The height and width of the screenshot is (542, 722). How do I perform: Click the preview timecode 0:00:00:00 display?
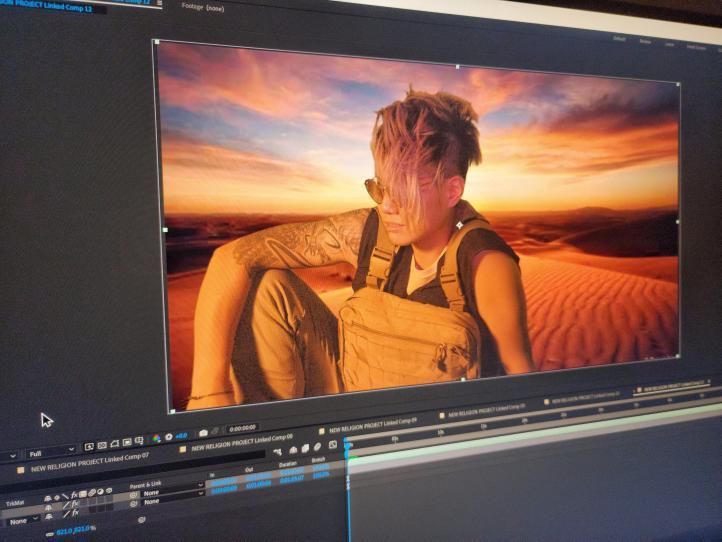pos(242,428)
